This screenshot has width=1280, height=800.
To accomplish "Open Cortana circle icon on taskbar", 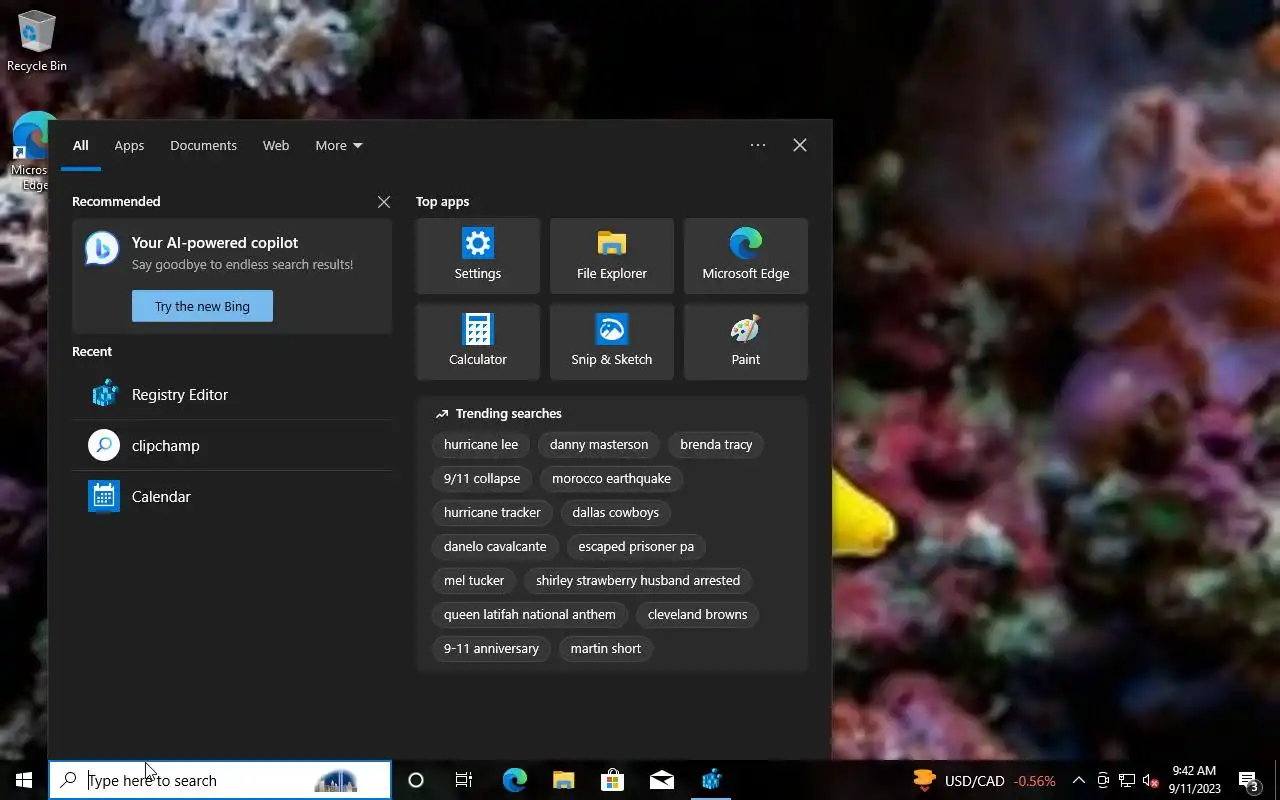I will (416, 780).
